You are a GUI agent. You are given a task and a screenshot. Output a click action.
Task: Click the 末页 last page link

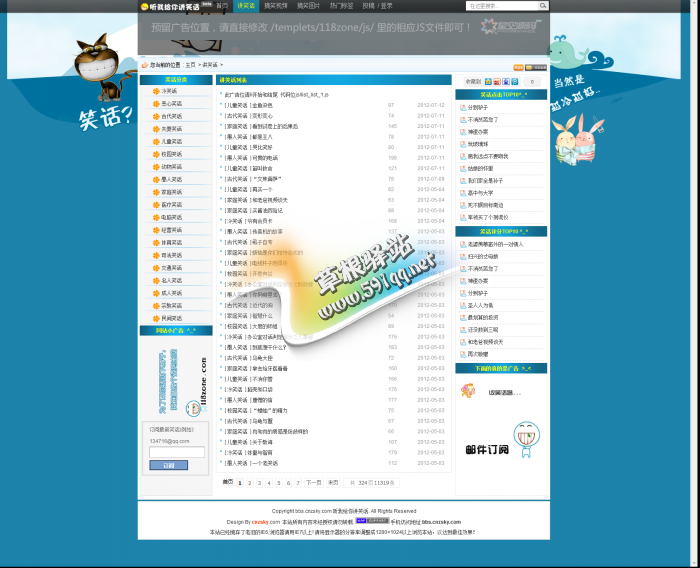[x=333, y=483]
